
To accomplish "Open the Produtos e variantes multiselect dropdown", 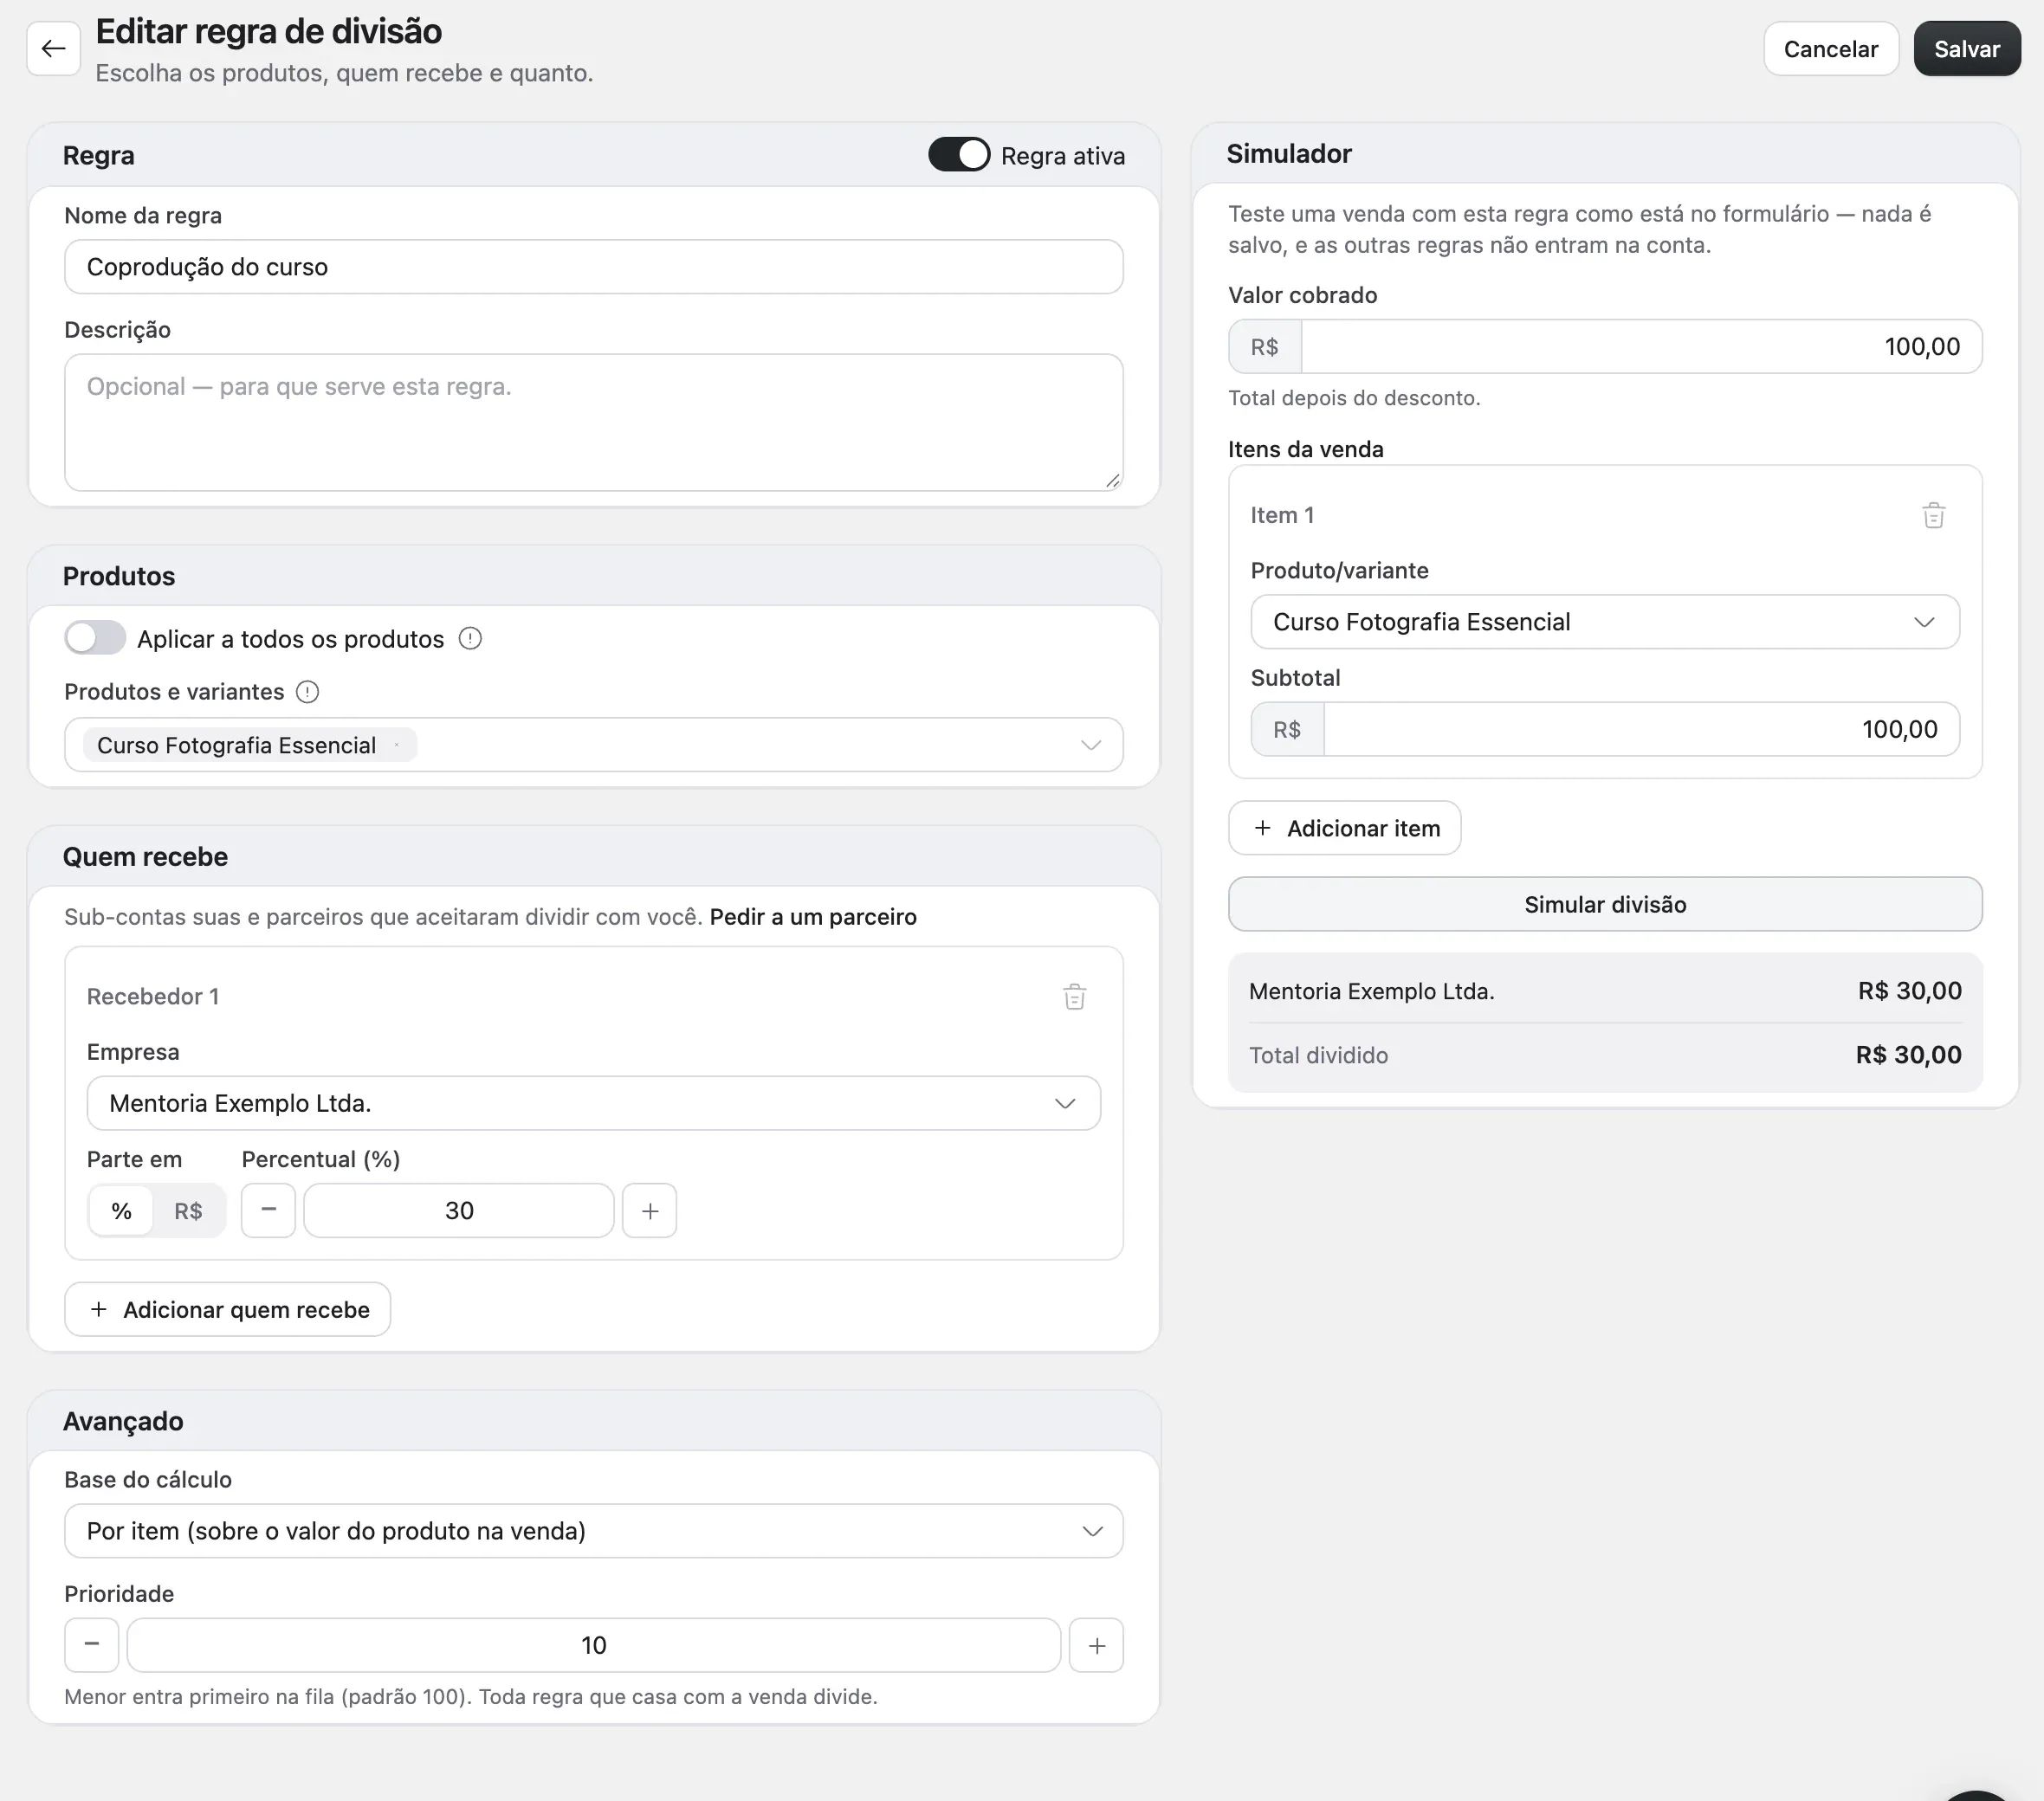I will click(594, 745).
